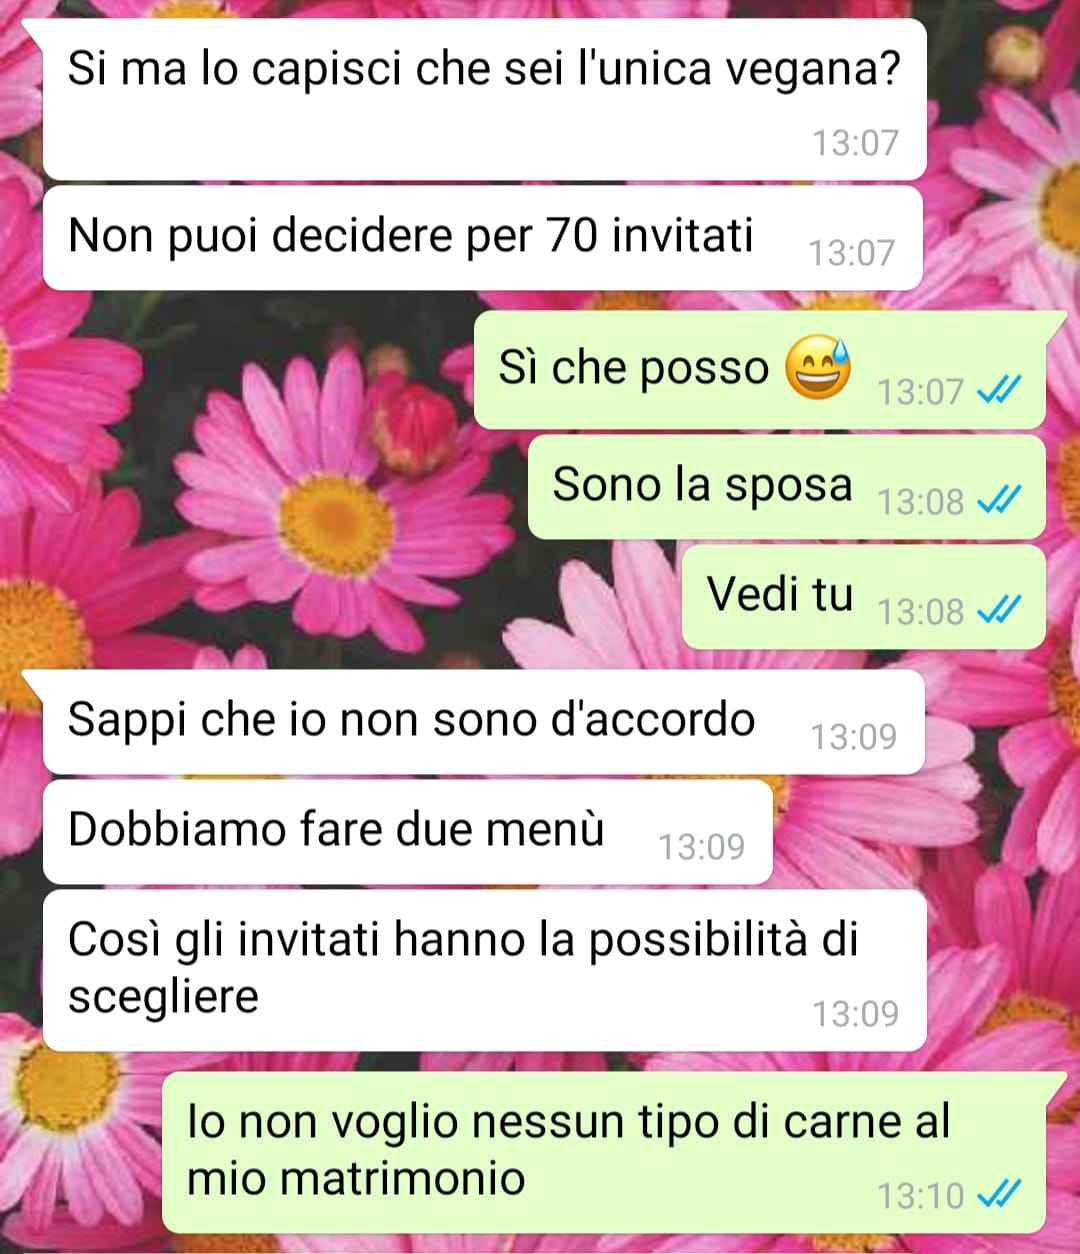Select the 'Sappi che io non sono d'accordo' message
The height and width of the screenshot is (1254, 1080).
point(484,722)
